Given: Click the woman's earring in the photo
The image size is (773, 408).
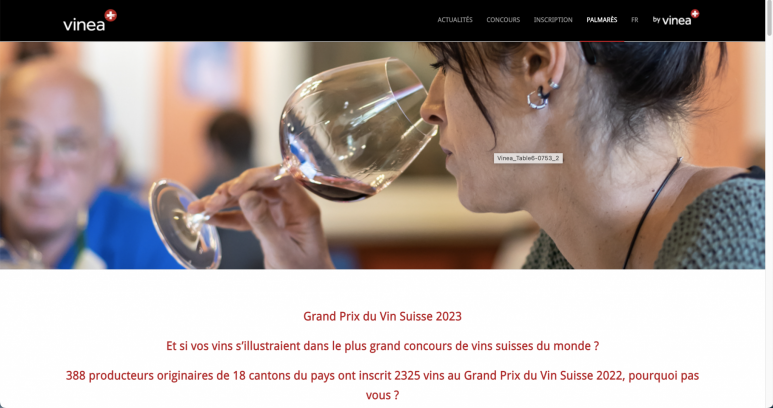Looking at the screenshot, I should point(541,95).
